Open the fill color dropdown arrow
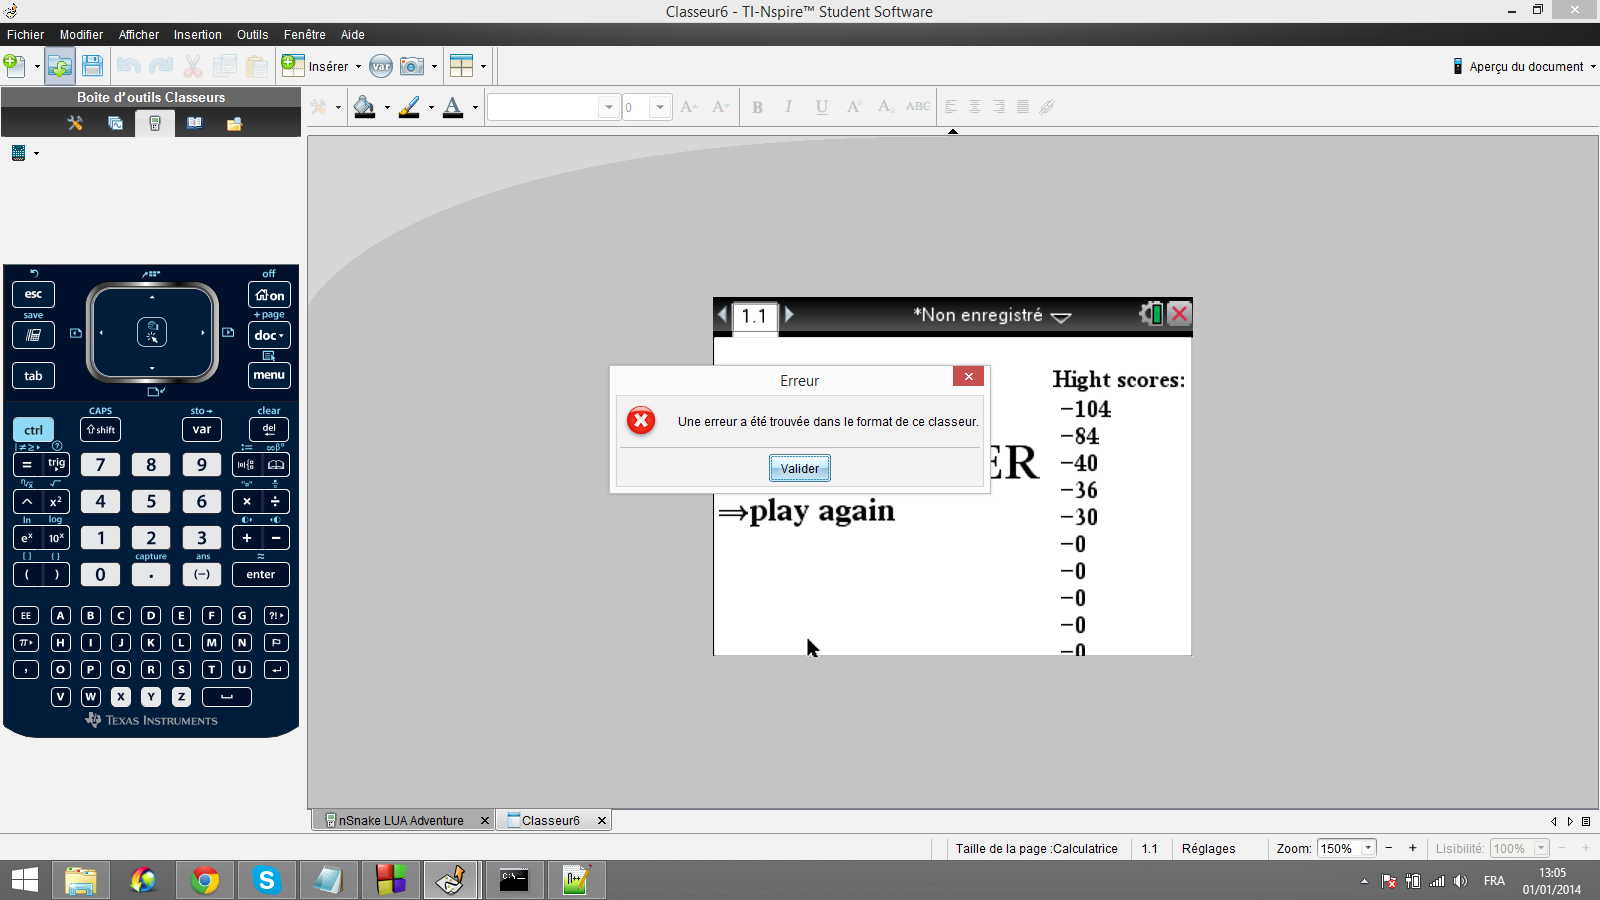The width and height of the screenshot is (1600, 900). tap(386, 107)
